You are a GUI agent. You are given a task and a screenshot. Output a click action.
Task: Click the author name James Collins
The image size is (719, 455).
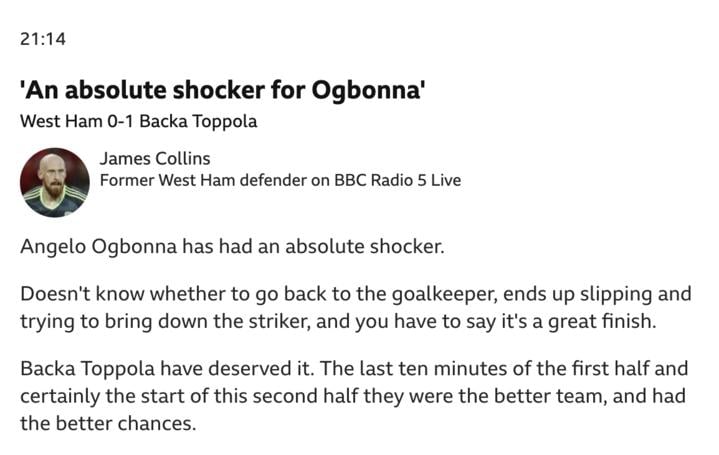point(155,159)
